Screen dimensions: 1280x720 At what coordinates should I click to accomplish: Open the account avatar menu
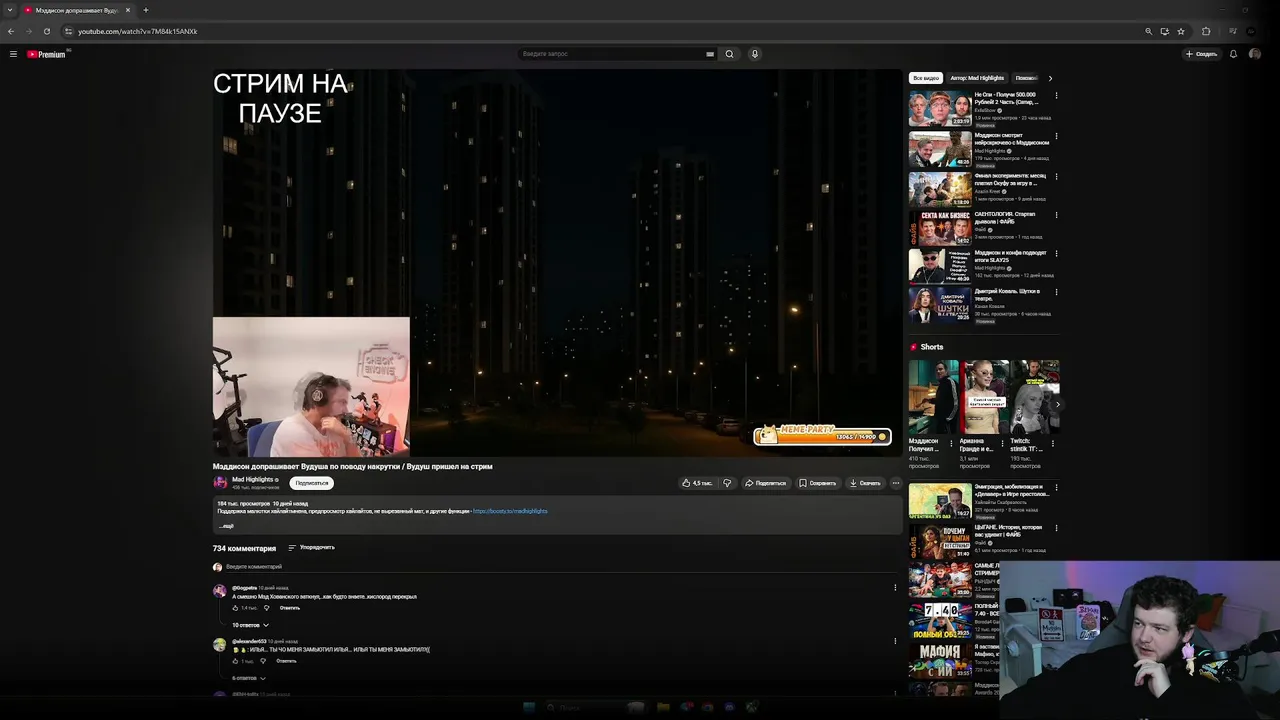tap(1255, 54)
